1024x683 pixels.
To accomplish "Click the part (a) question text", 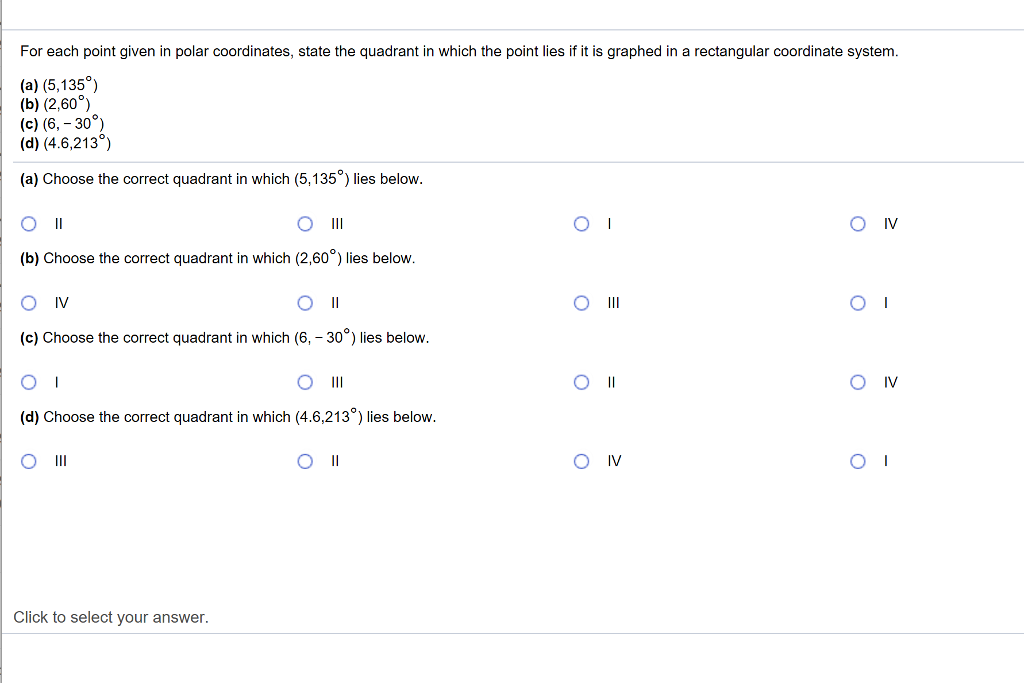I will pos(219,179).
